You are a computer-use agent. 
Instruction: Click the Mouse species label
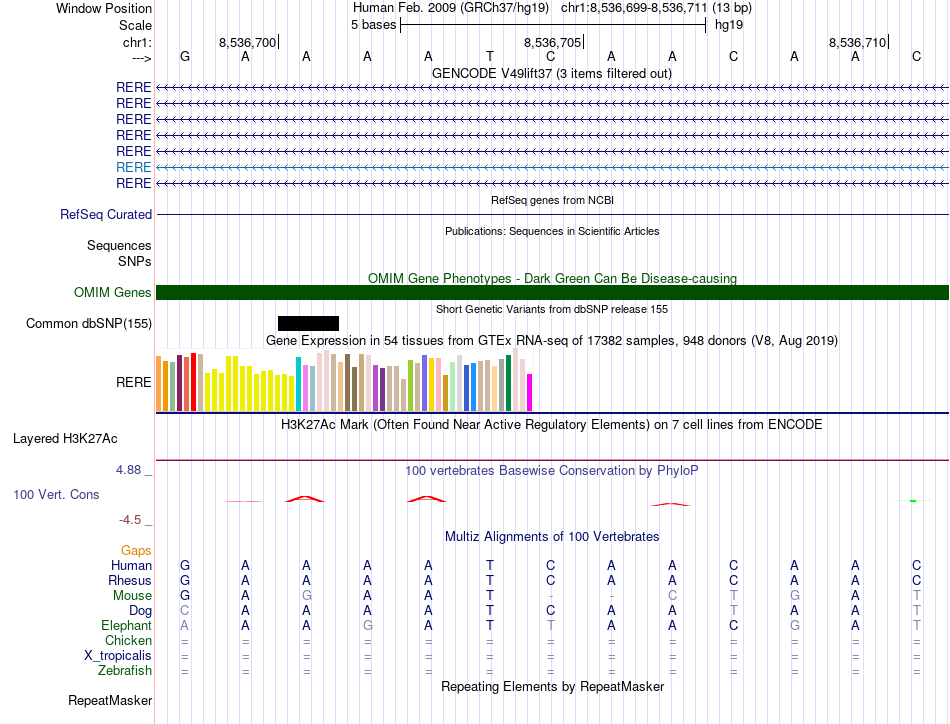click(132, 596)
